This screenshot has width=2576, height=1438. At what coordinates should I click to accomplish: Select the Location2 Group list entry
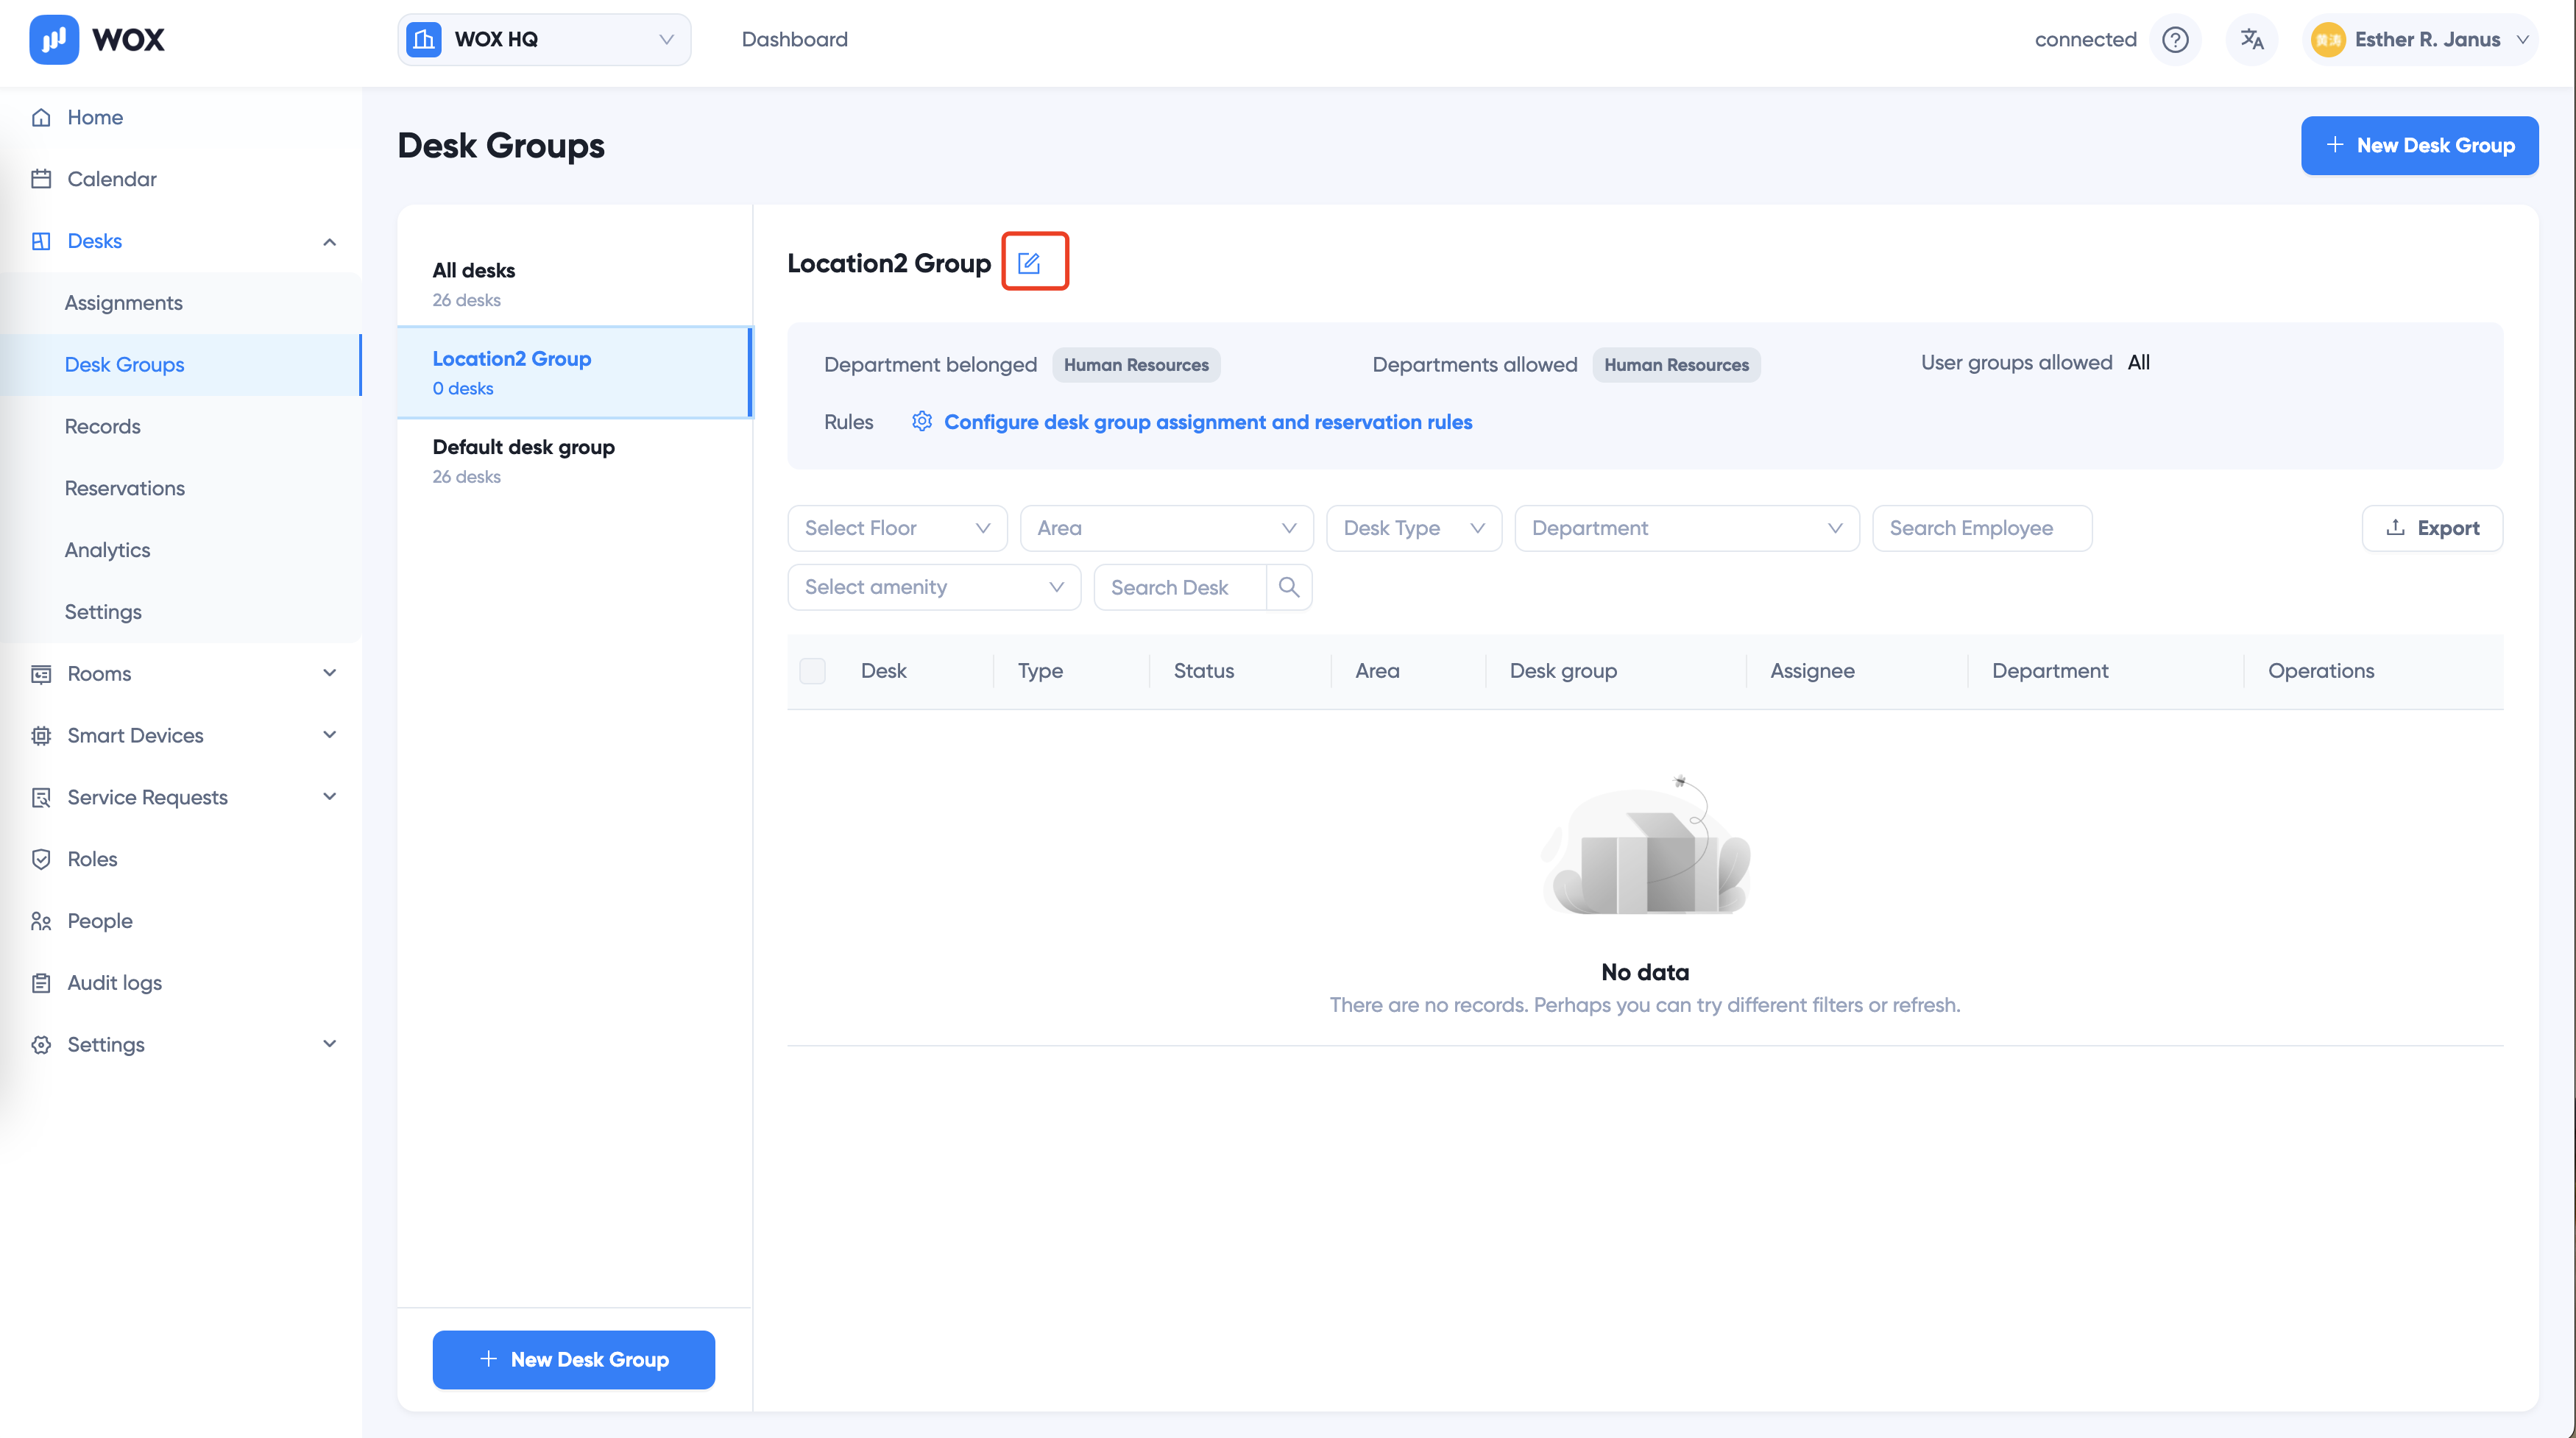click(x=574, y=372)
